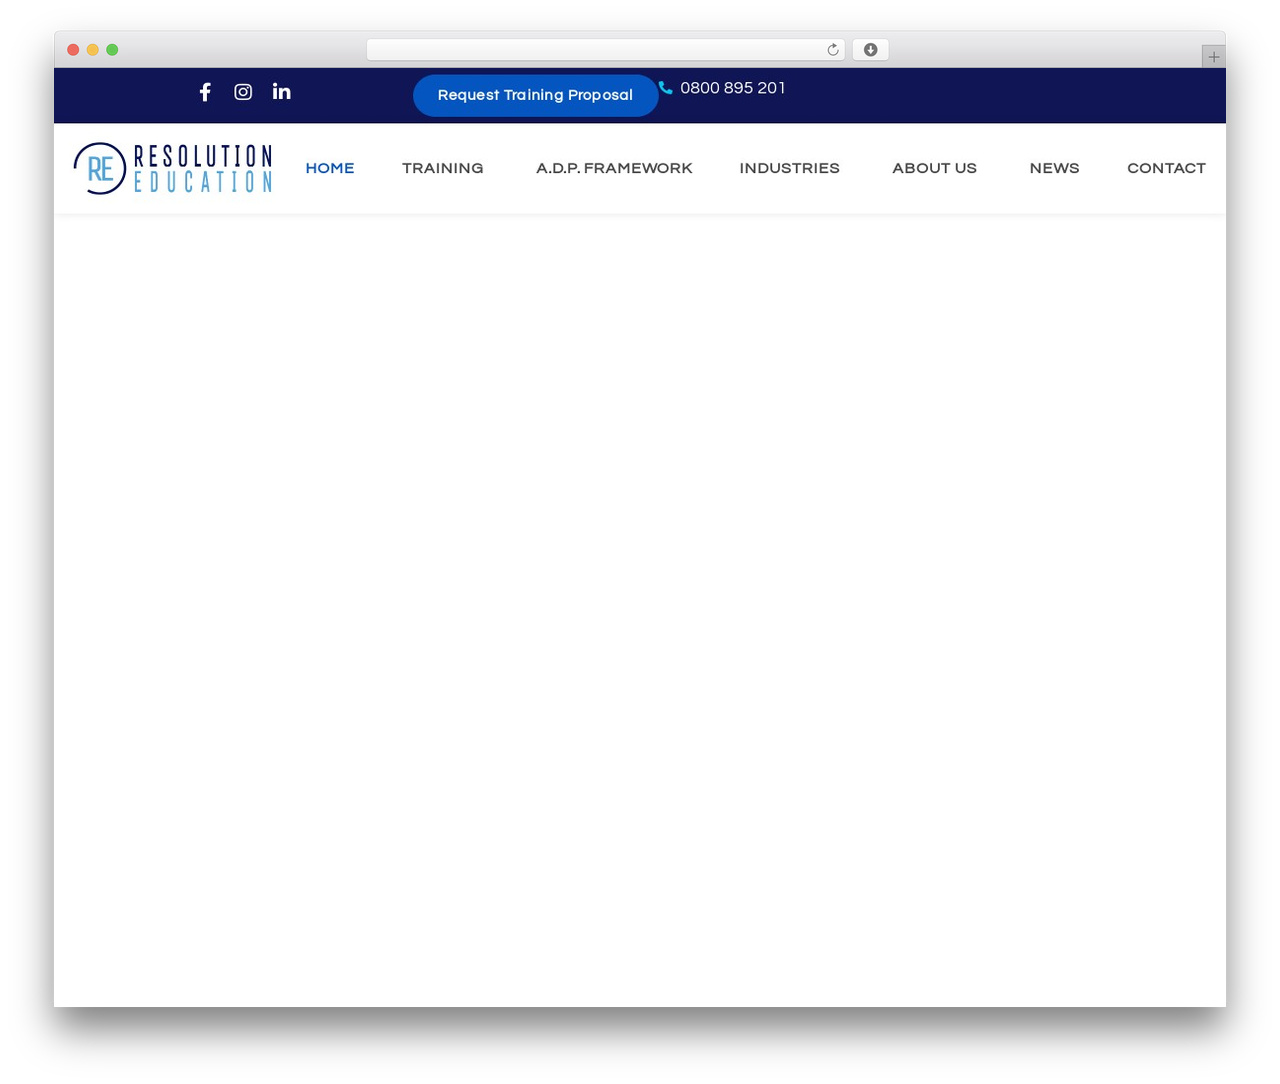This screenshot has height=1084, width=1280.
Task: Click the browser reload icon
Action: 832,50
